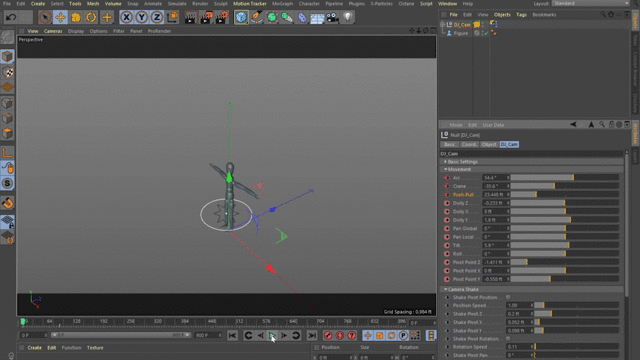Image resolution: width=640 pixels, height=360 pixels.
Task: Toggle Parameter P keying icon
Action: [403, 336]
